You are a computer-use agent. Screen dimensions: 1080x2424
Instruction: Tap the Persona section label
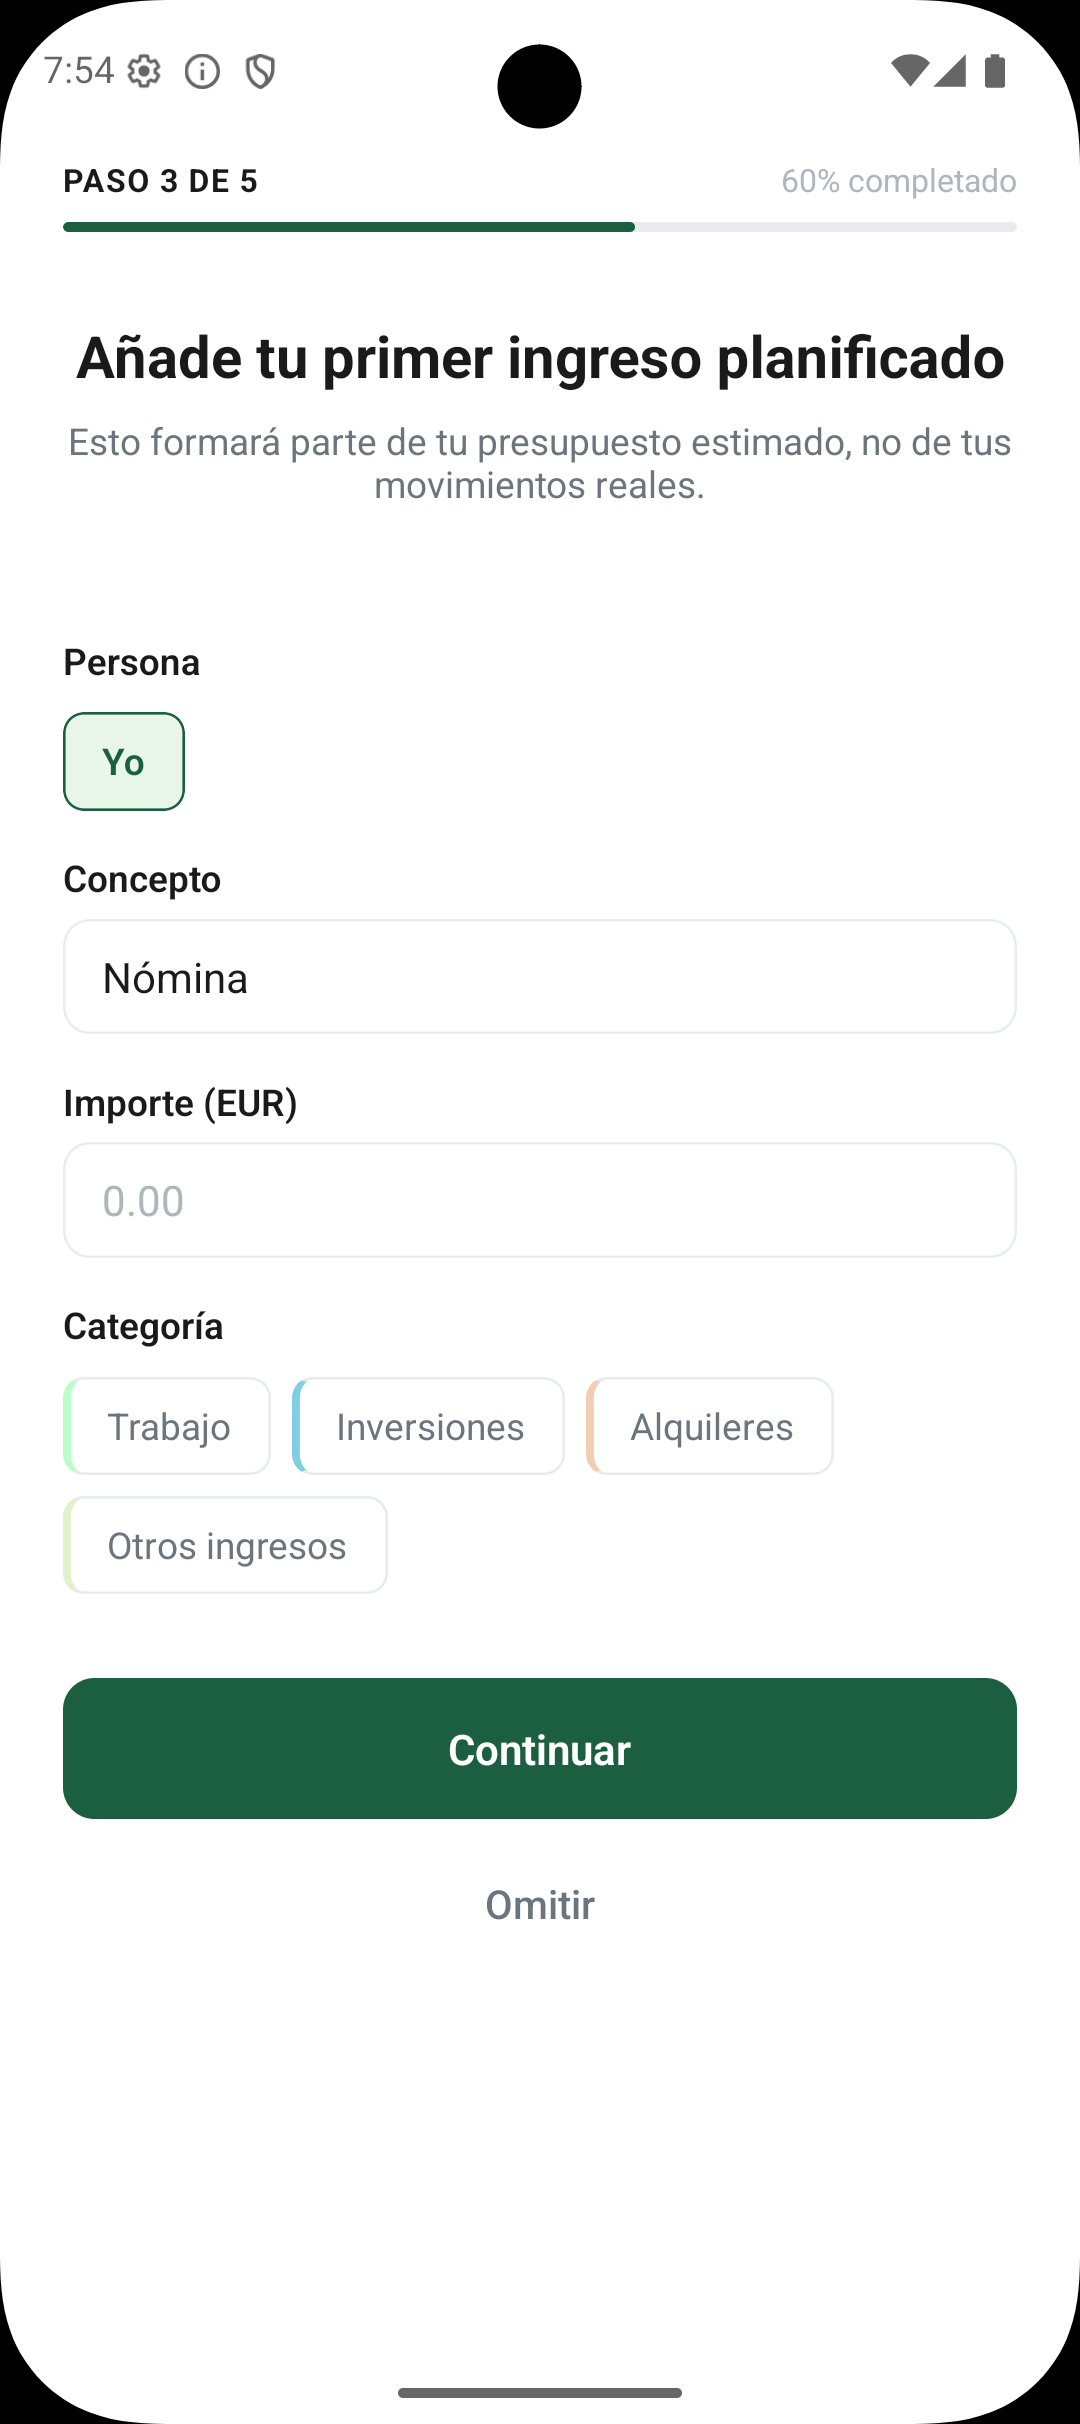pyautogui.click(x=131, y=661)
